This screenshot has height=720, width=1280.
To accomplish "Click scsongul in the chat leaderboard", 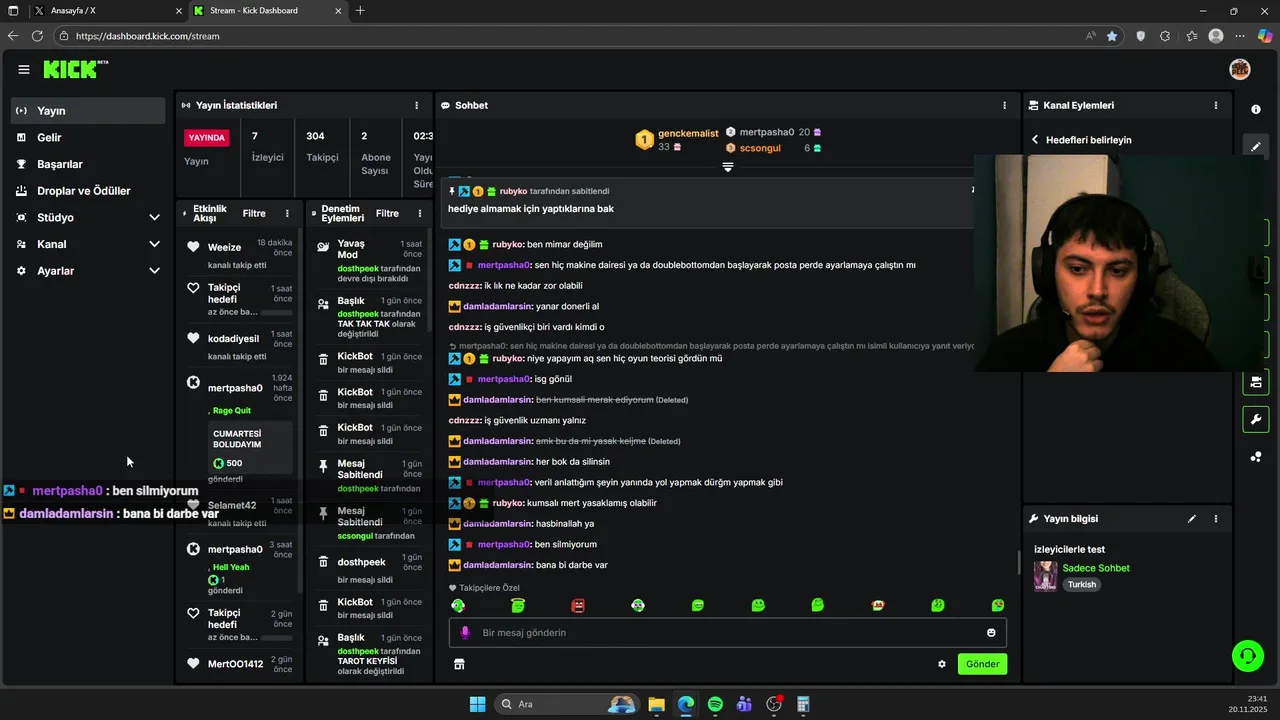I will click(760, 148).
